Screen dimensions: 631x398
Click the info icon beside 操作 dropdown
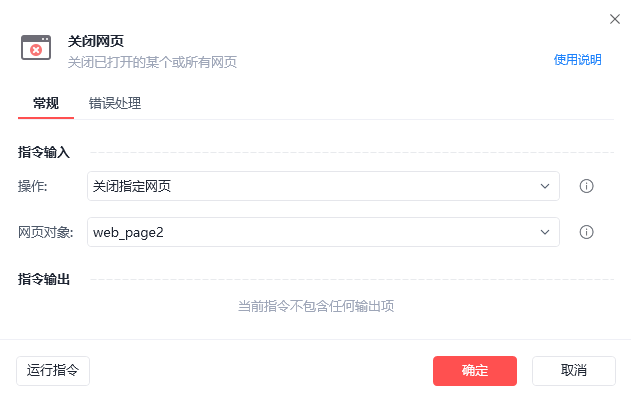pos(586,186)
